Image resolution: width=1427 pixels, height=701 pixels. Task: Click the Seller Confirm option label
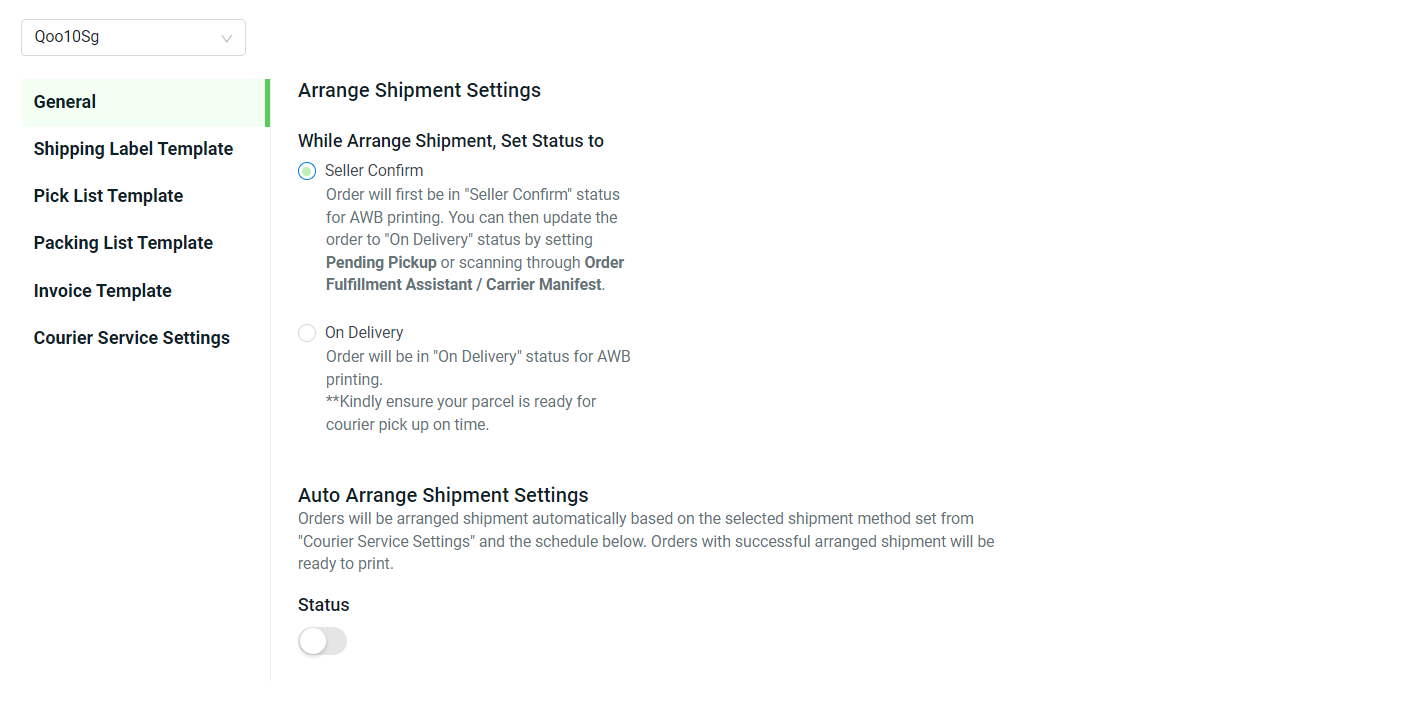[374, 171]
